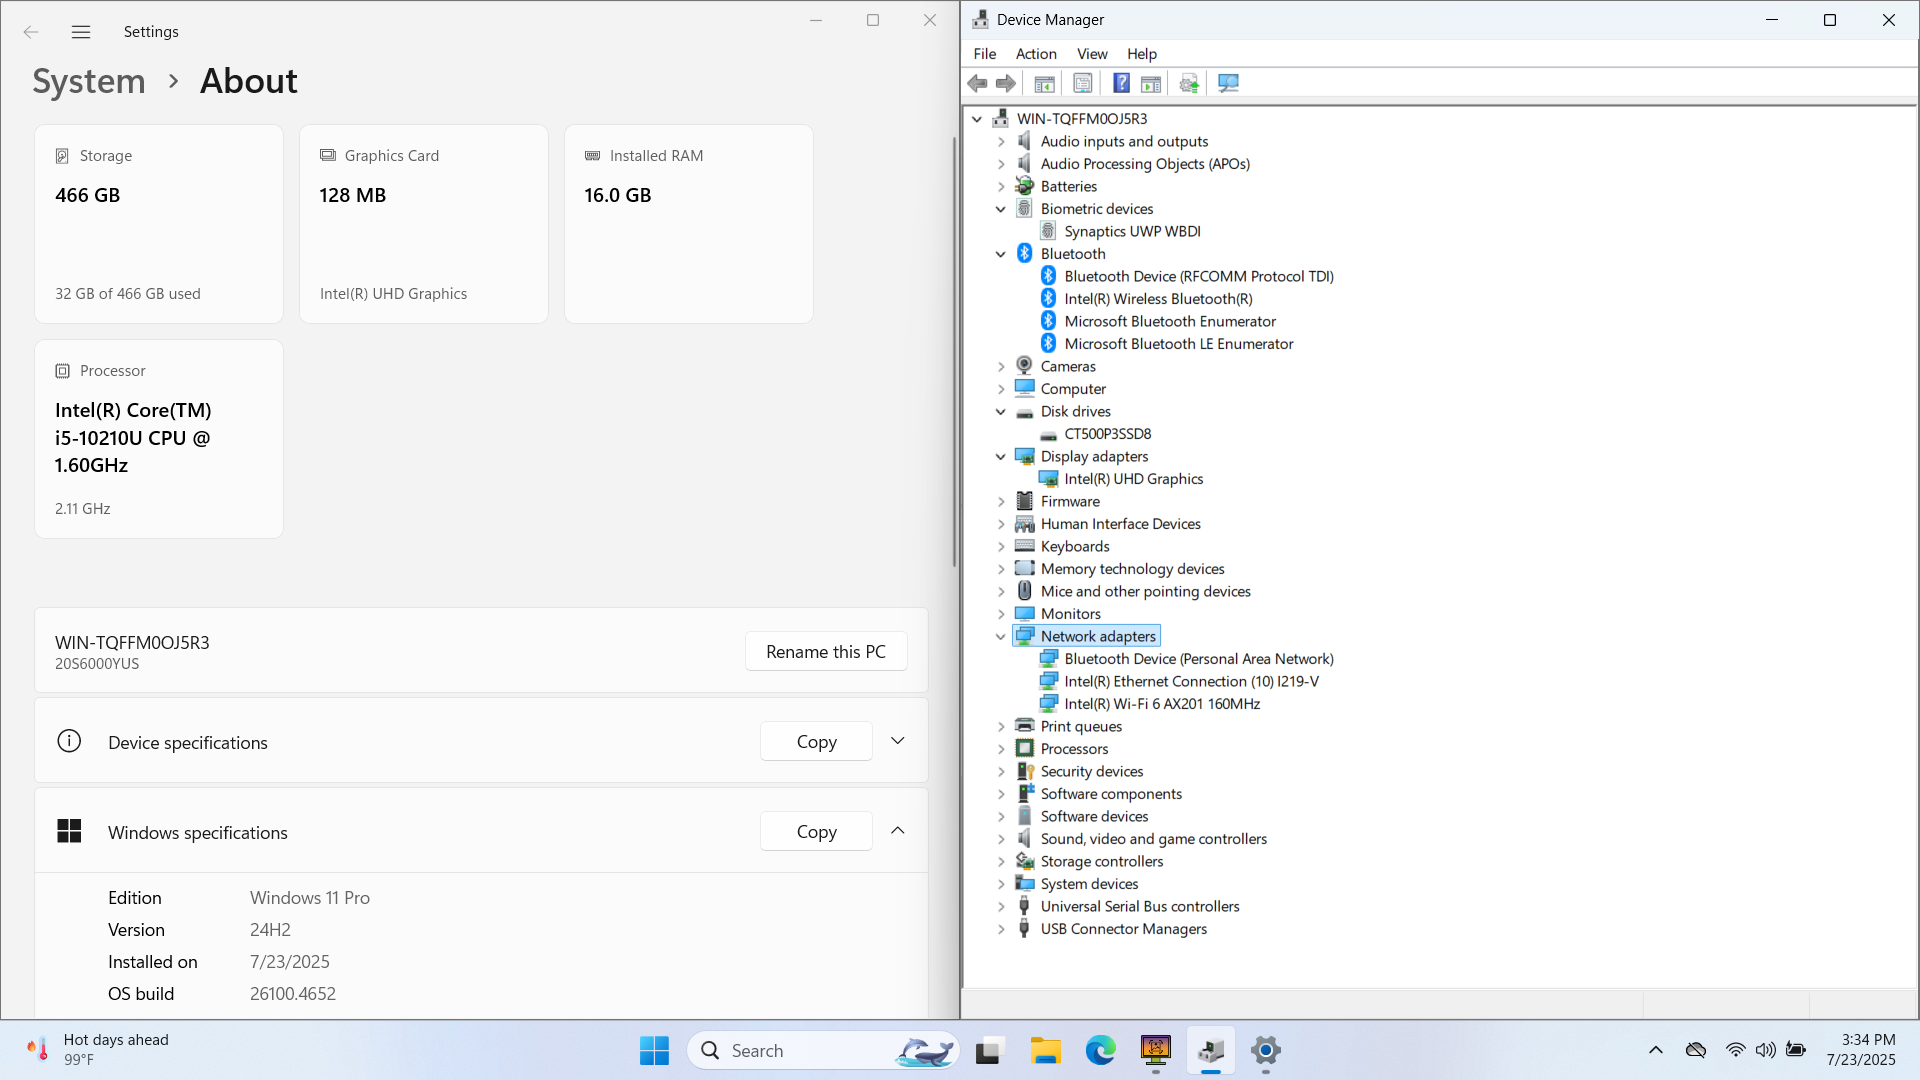Click the Storage card showing 466 GB
This screenshot has width=1920, height=1080.
point(159,224)
